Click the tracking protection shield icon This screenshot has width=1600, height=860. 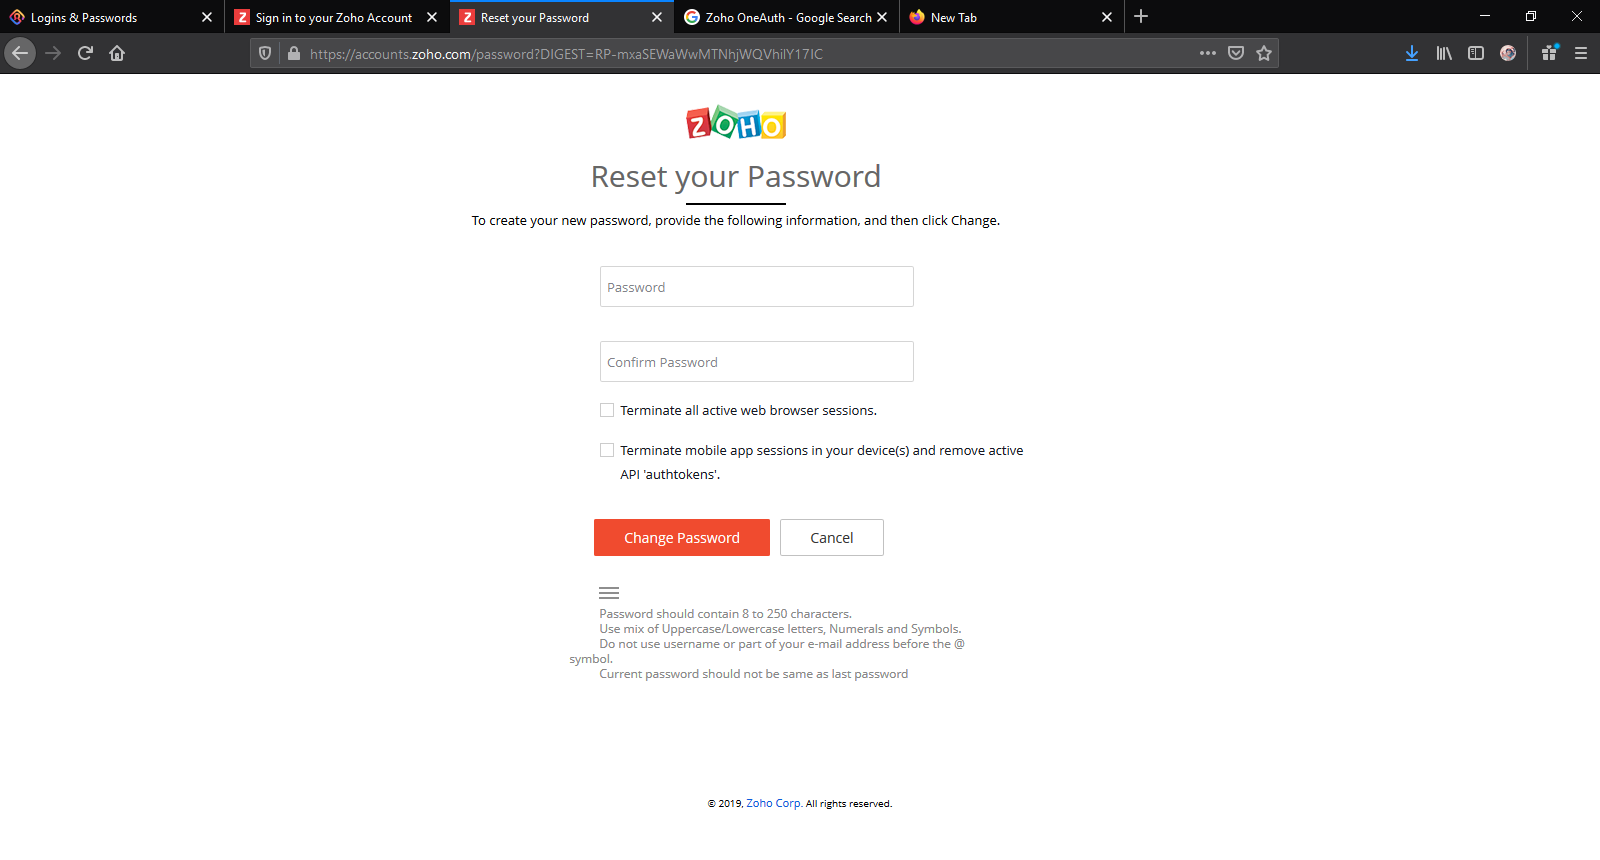coord(265,53)
